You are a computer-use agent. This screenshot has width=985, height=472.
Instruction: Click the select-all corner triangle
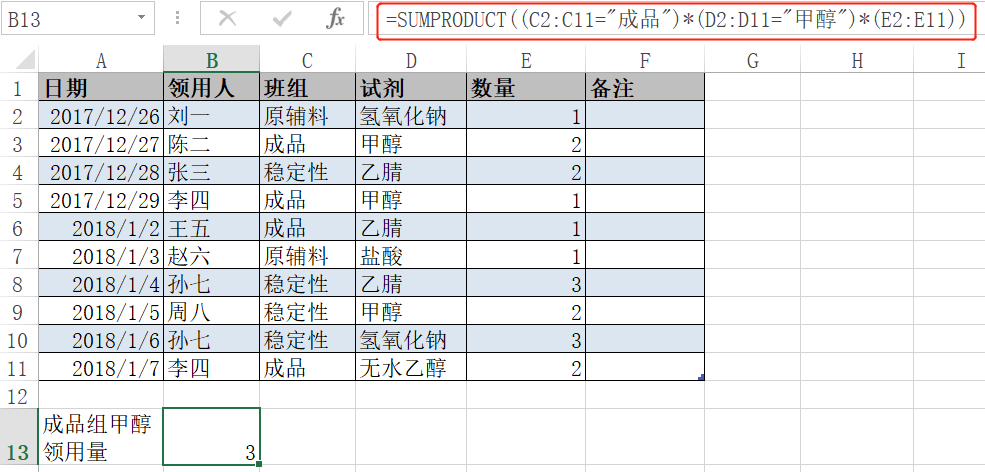(20, 61)
